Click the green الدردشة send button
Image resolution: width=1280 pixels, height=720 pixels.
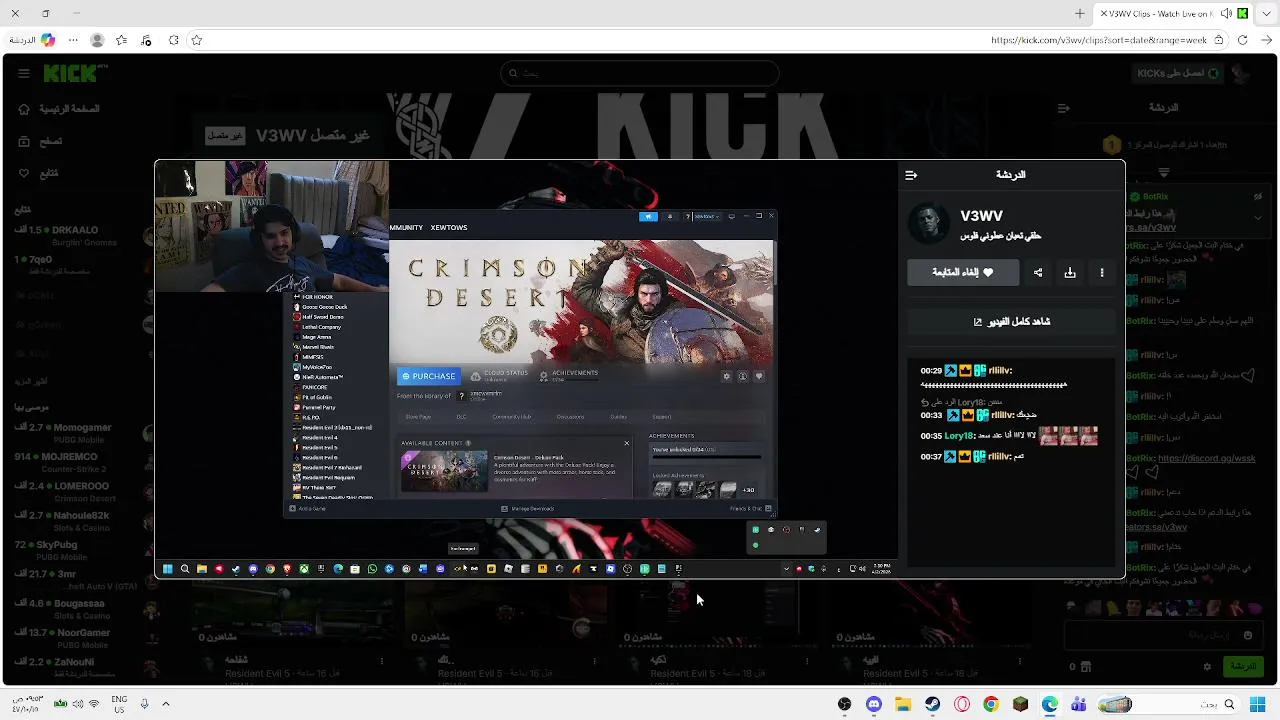[1243, 667]
